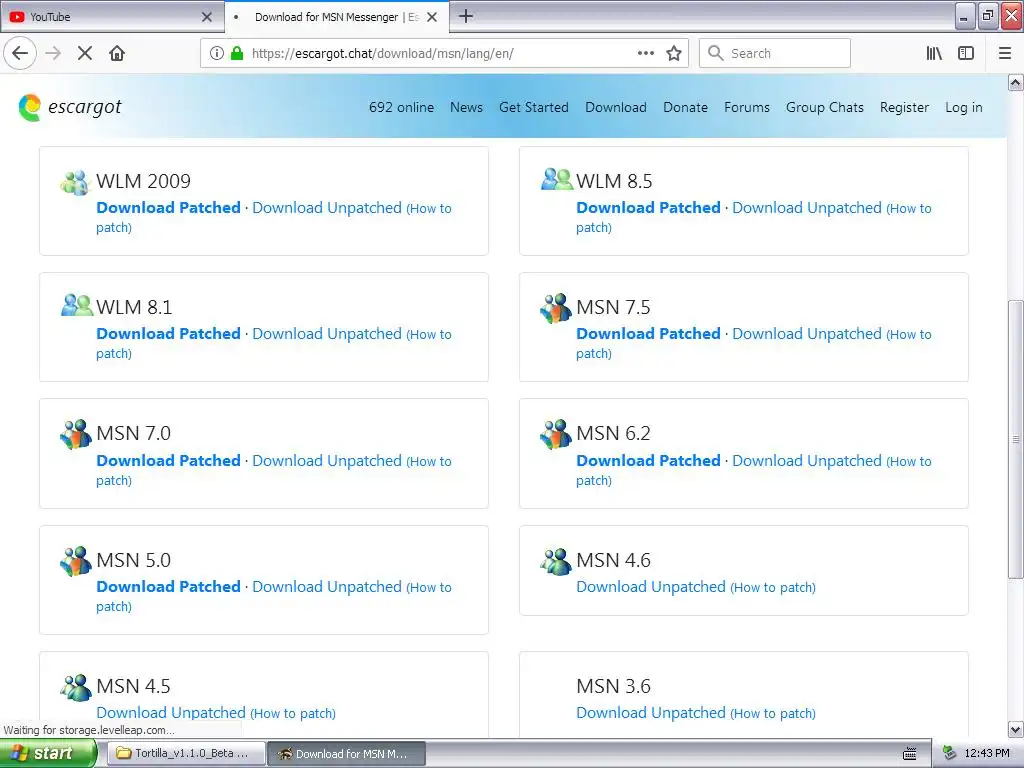1024x768 pixels.
Task: Open How to patch for MSN 4.6
Action: tap(773, 587)
